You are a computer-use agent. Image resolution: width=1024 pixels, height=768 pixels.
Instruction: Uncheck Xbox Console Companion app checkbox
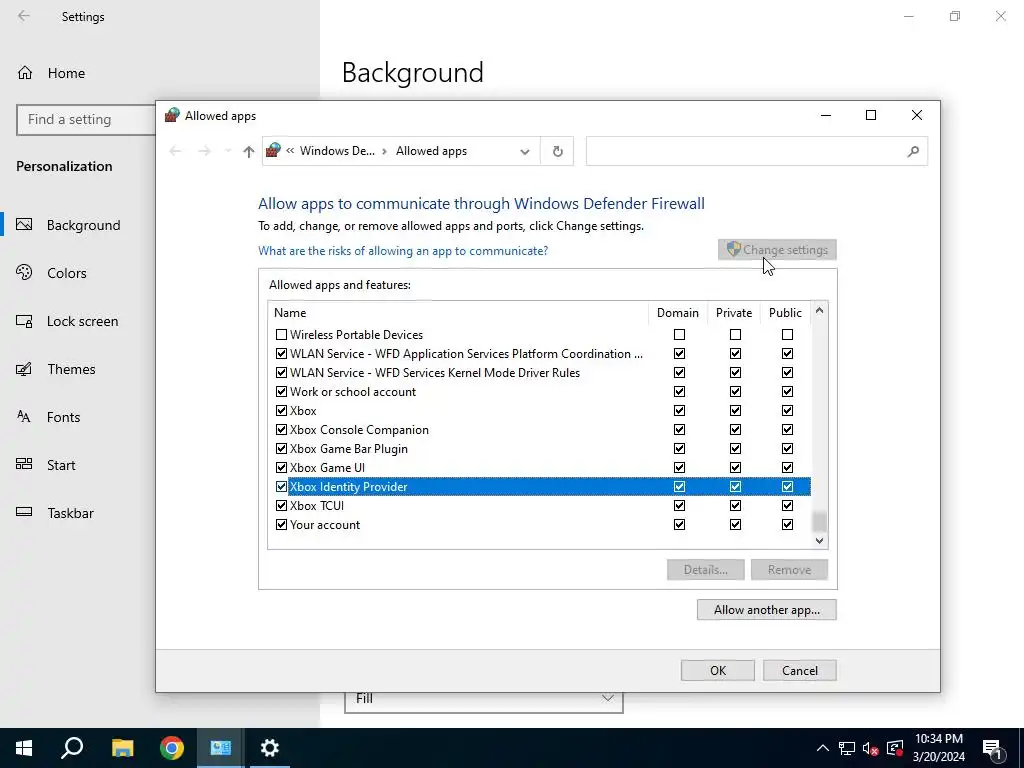coord(281,430)
